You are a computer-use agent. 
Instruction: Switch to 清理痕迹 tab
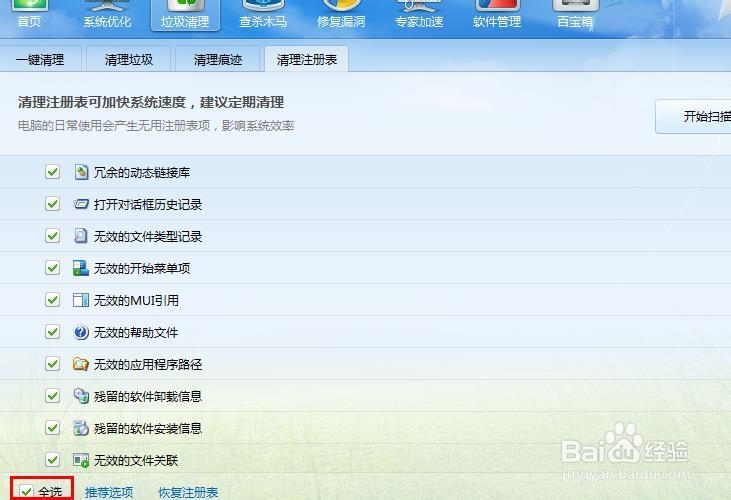pyautogui.click(x=218, y=59)
